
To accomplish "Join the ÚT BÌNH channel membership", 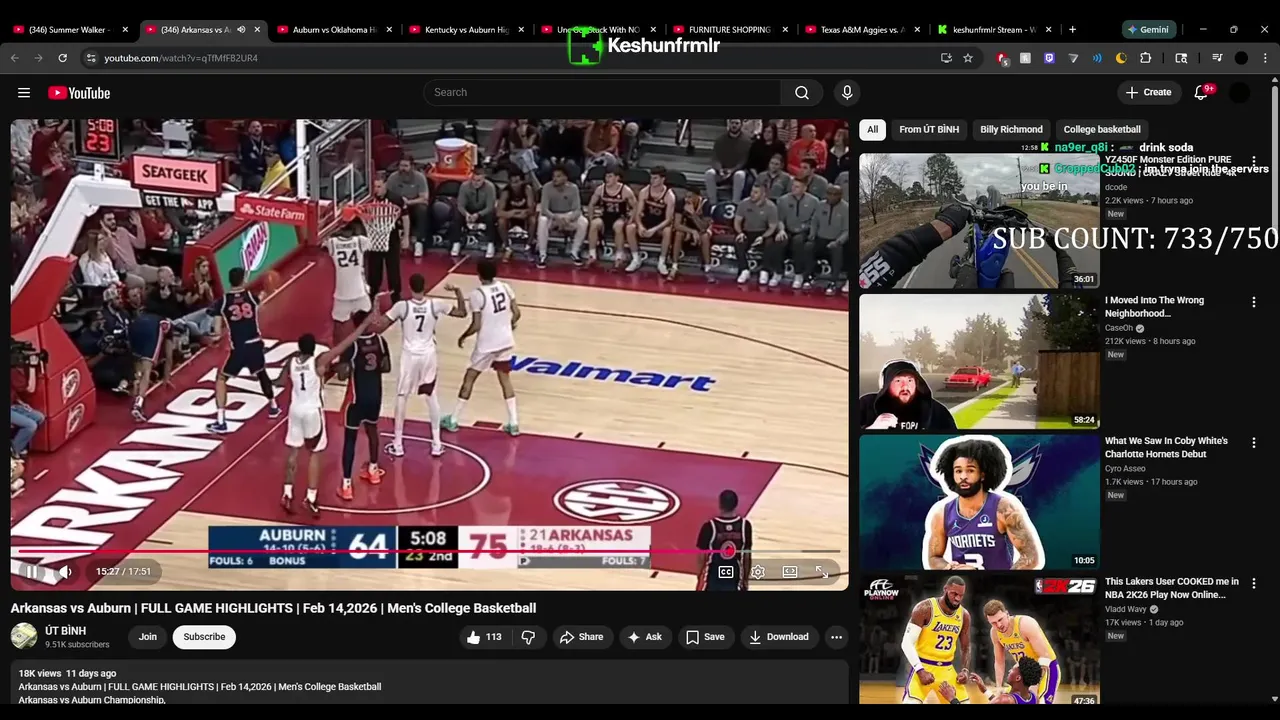I will click(148, 637).
